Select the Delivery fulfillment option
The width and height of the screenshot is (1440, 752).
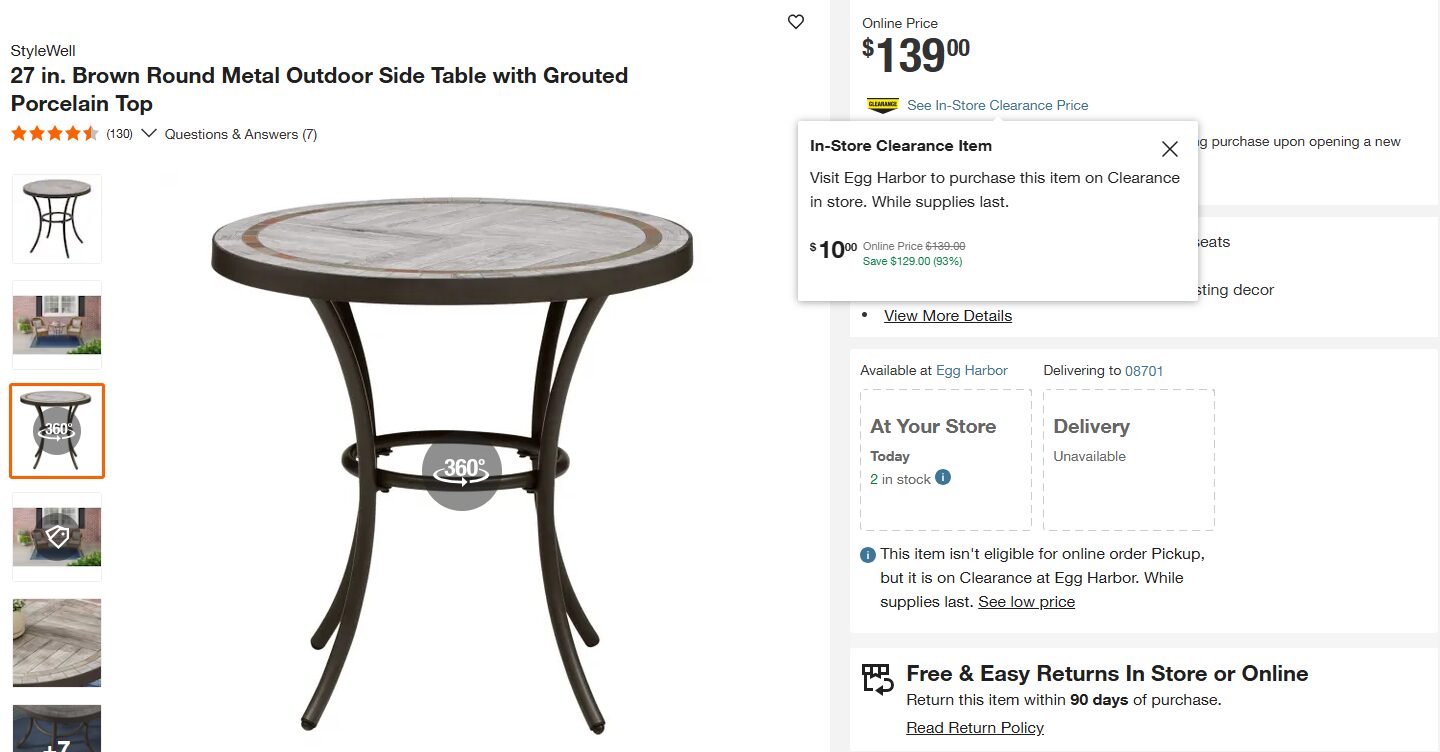tap(1128, 459)
